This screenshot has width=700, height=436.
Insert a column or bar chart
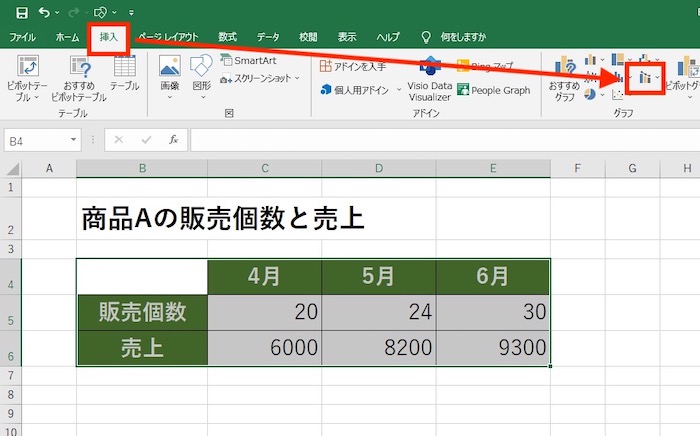pos(591,60)
